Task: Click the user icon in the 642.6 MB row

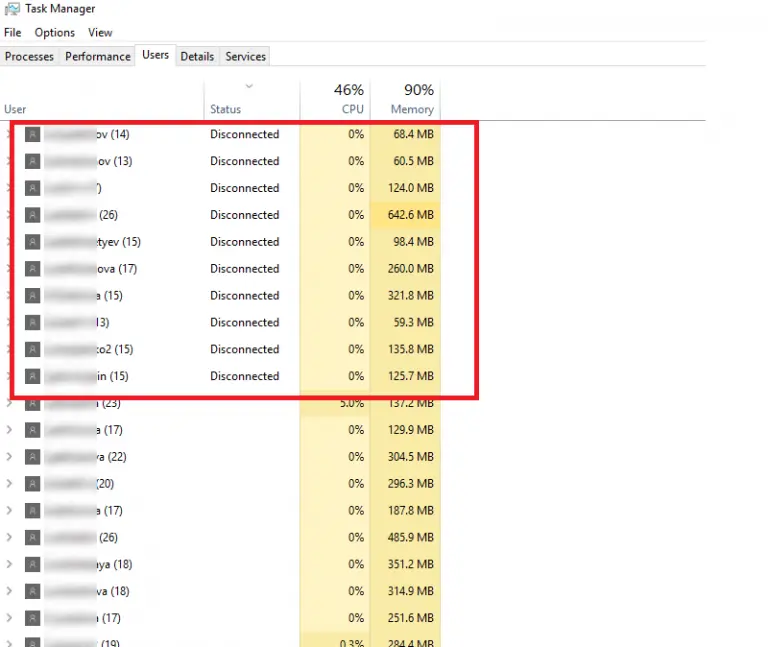Action: (x=32, y=215)
